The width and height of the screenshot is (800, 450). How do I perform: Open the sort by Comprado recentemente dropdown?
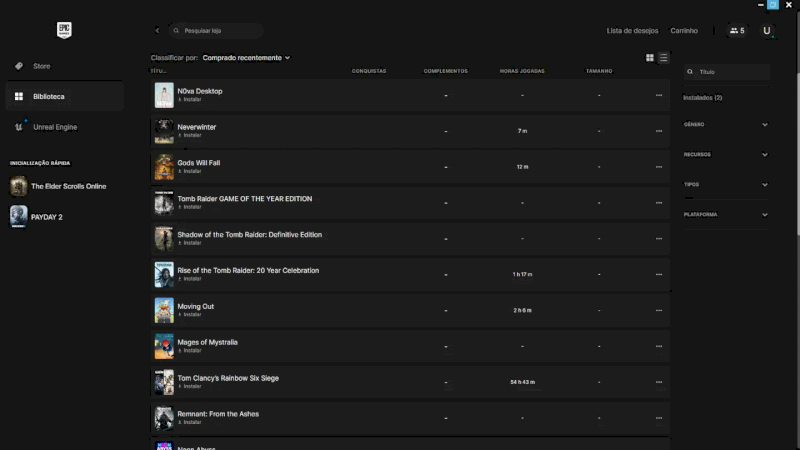[246, 58]
